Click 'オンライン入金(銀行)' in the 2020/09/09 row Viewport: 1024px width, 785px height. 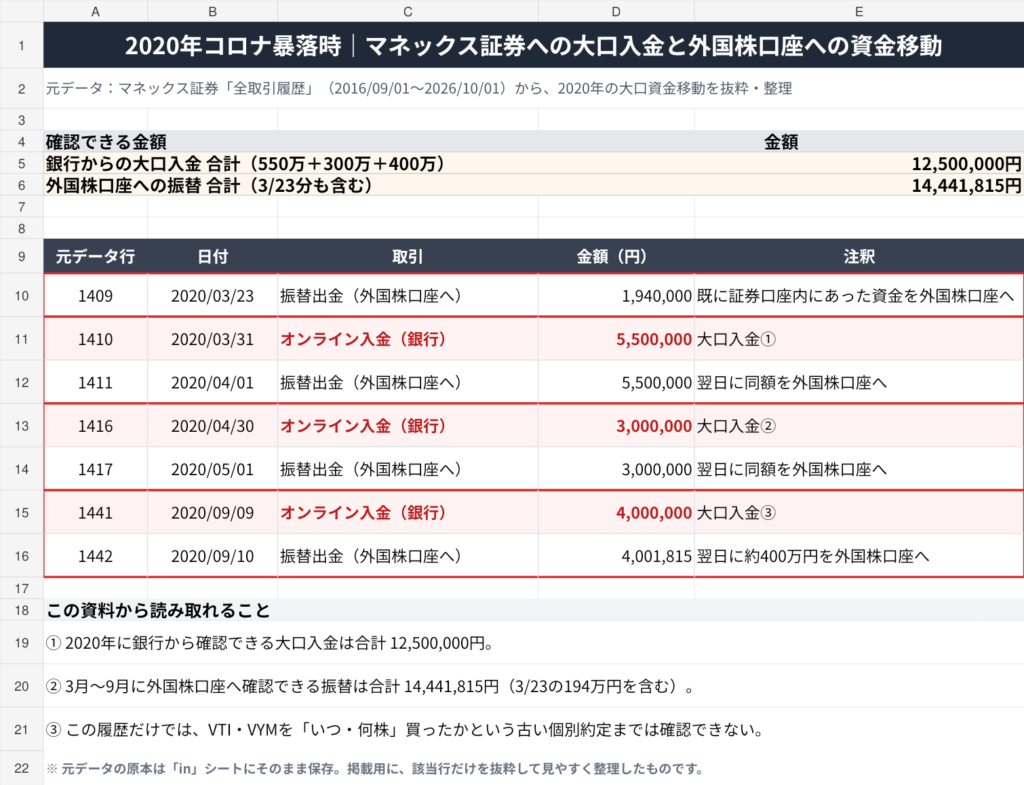click(408, 513)
